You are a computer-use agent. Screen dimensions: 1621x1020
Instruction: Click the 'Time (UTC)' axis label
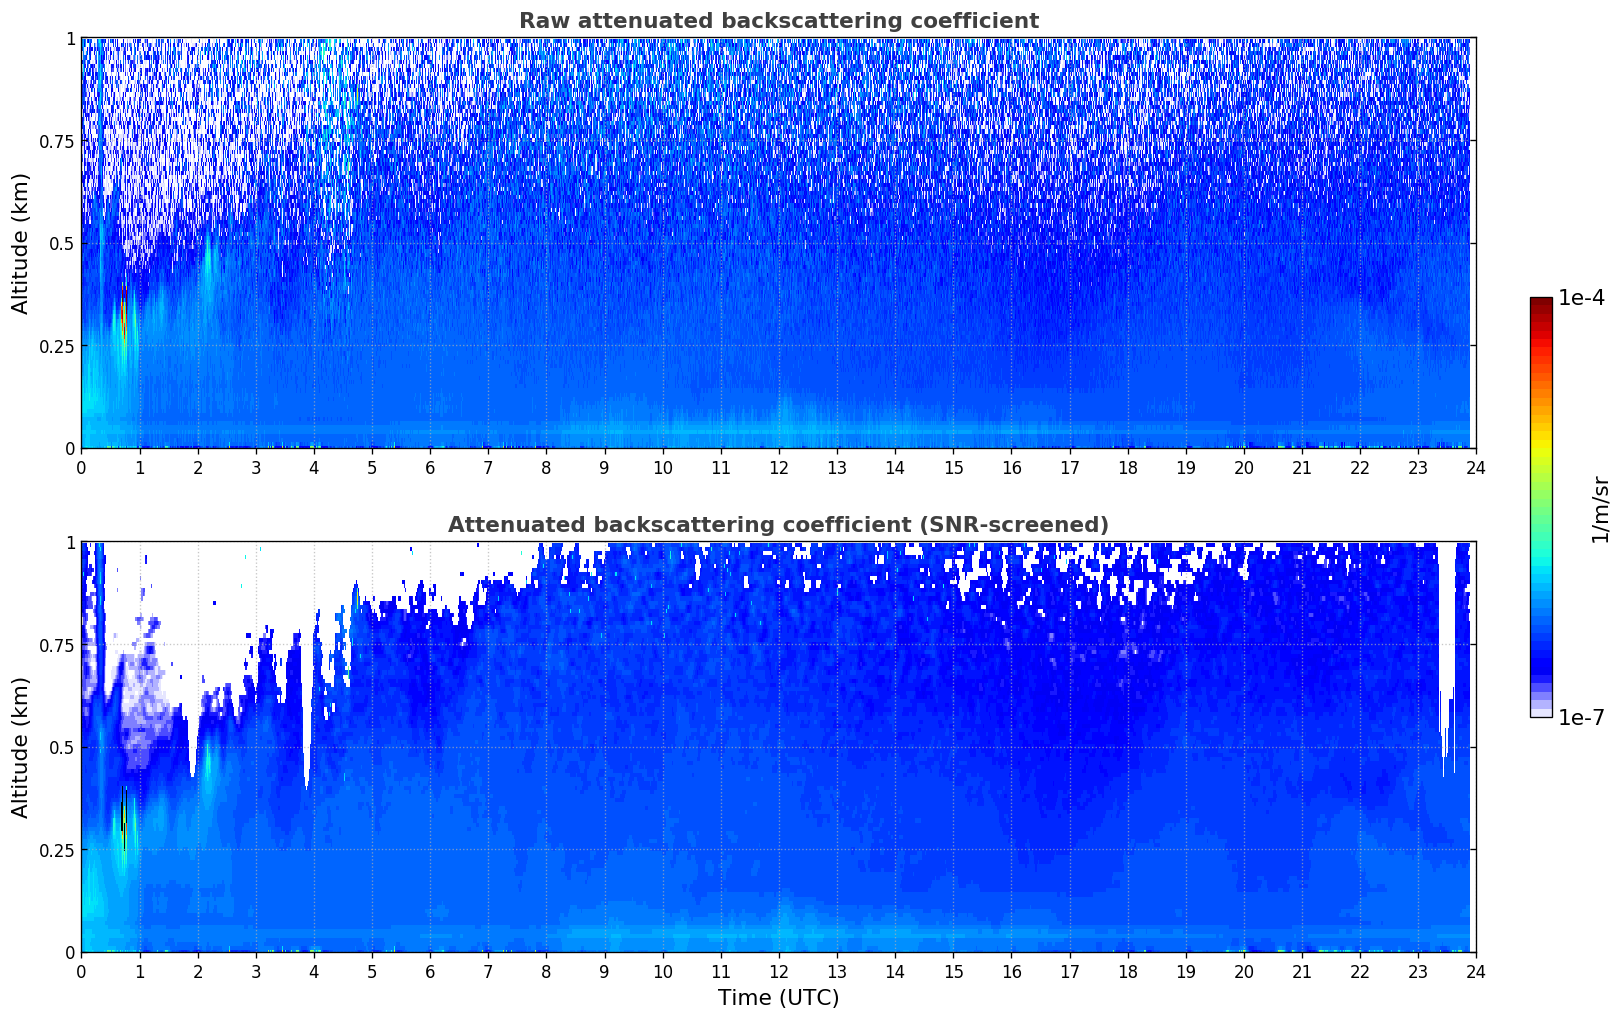point(778,998)
